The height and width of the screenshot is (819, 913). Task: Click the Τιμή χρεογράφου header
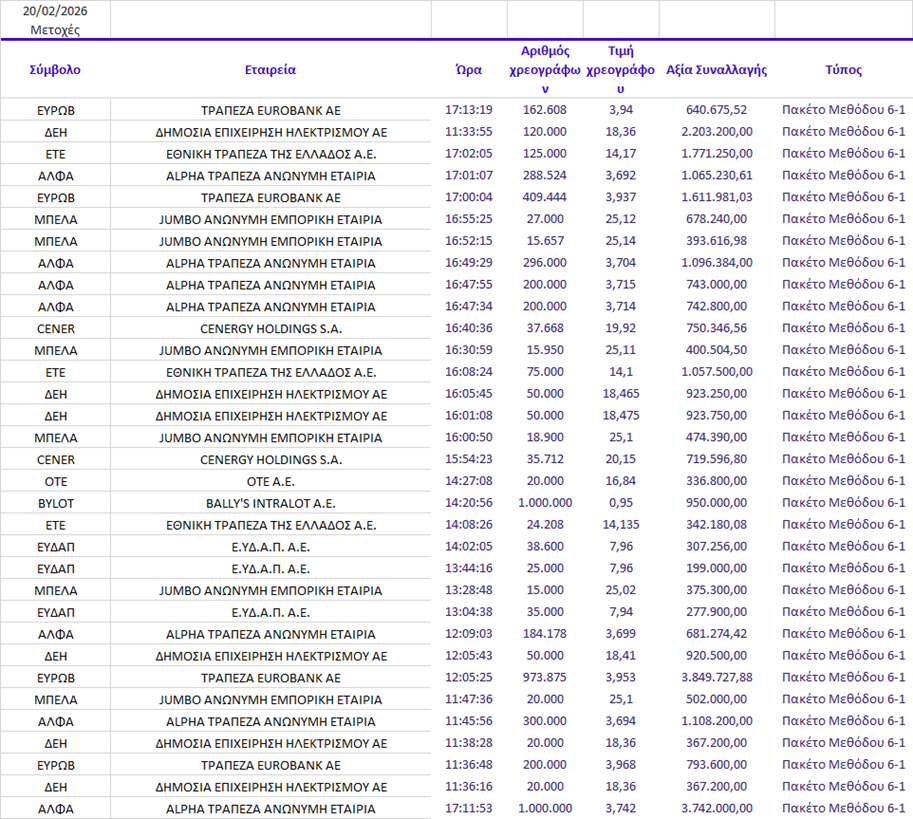[620, 70]
